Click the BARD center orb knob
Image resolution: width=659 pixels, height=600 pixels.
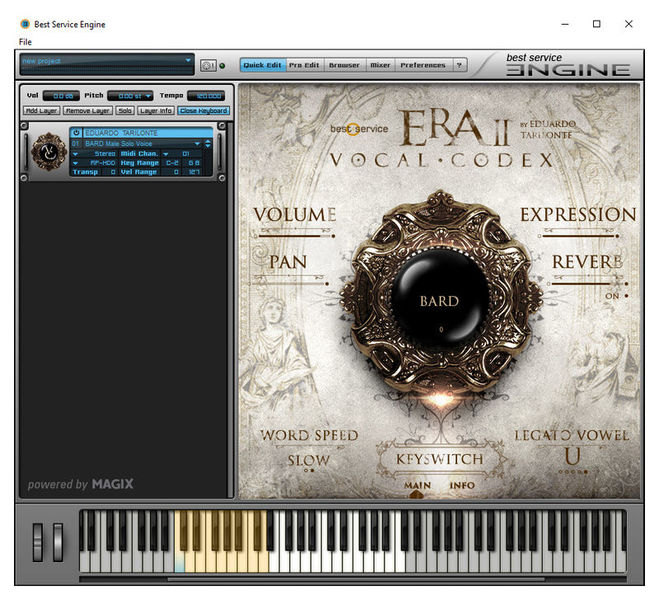tap(440, 299)
